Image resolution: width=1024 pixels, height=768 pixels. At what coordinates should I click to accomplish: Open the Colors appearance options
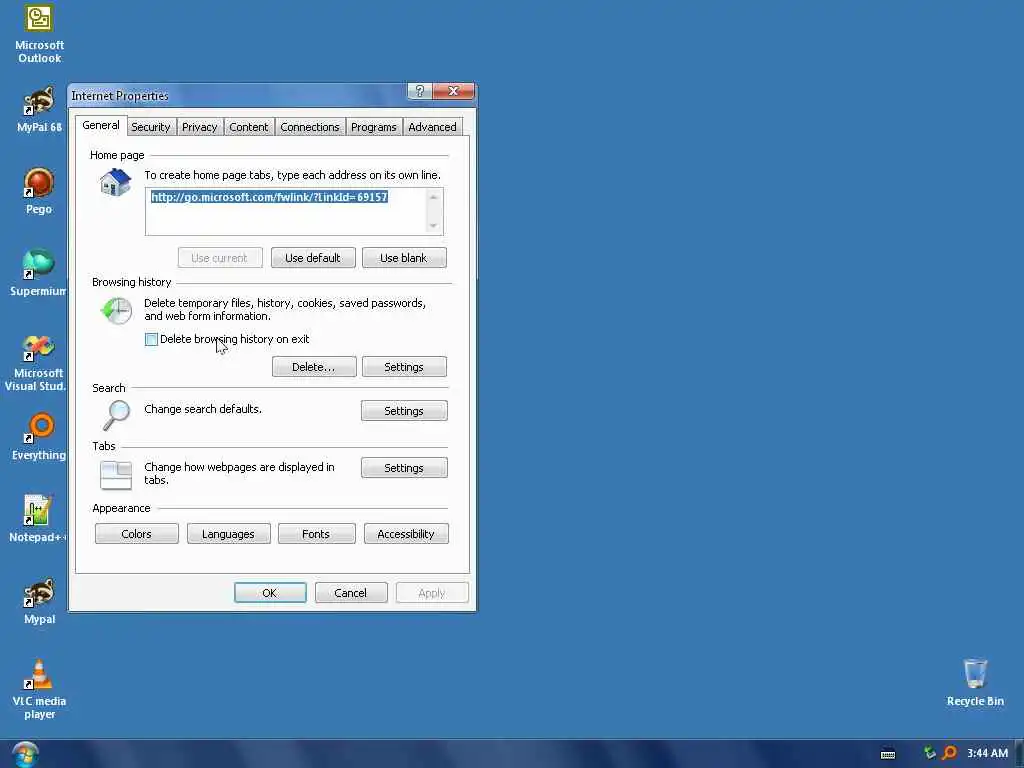point(136,534)
